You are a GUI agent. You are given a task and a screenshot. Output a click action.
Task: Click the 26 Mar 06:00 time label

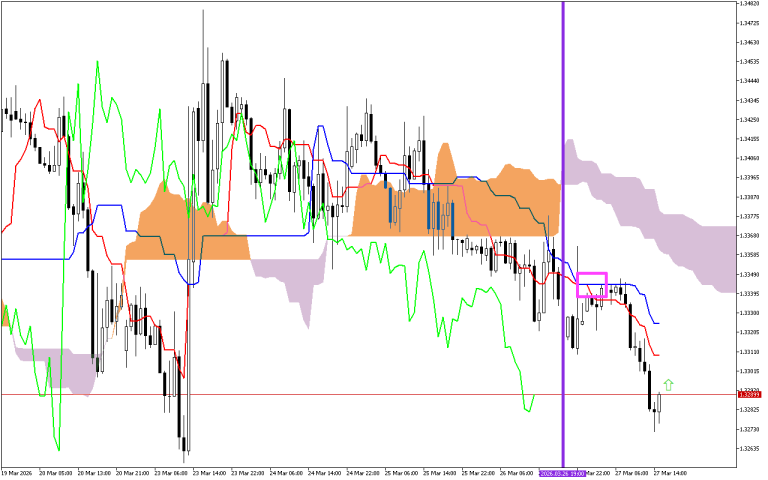coord(517,474)
